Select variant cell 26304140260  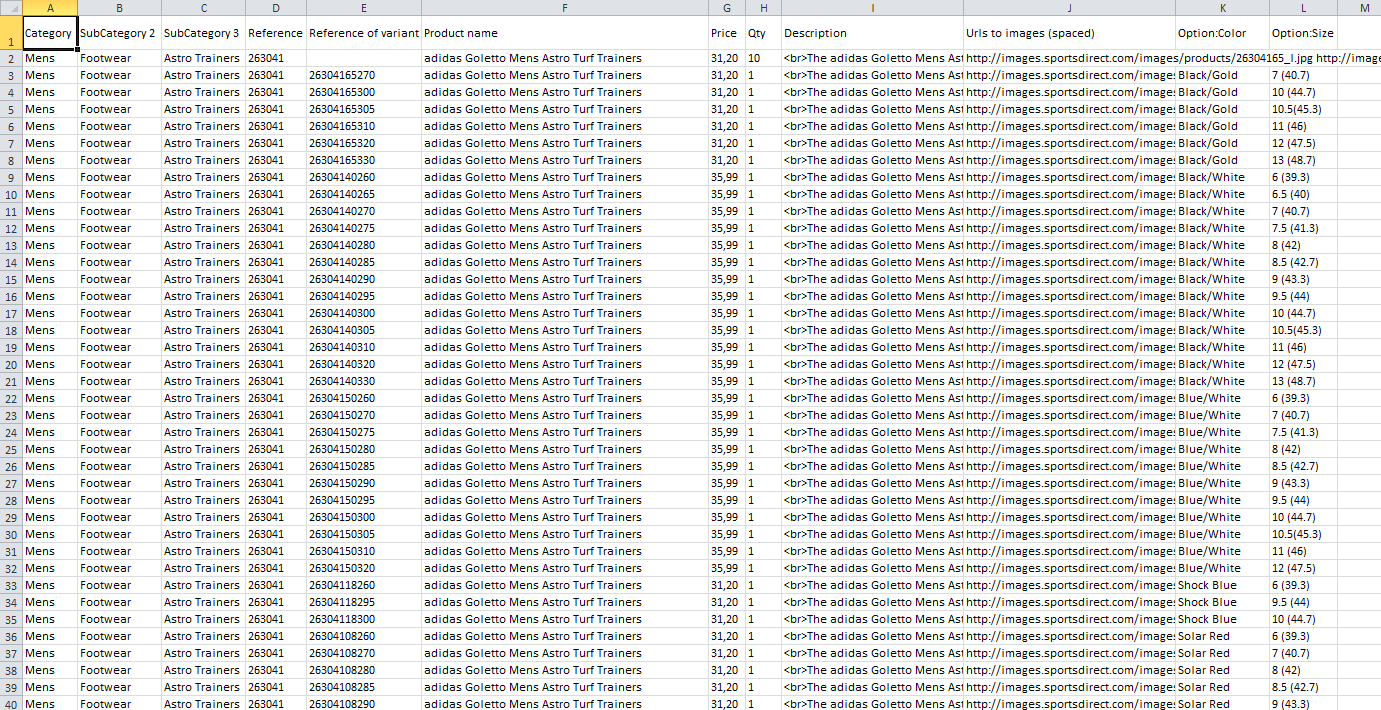(364, 178)
